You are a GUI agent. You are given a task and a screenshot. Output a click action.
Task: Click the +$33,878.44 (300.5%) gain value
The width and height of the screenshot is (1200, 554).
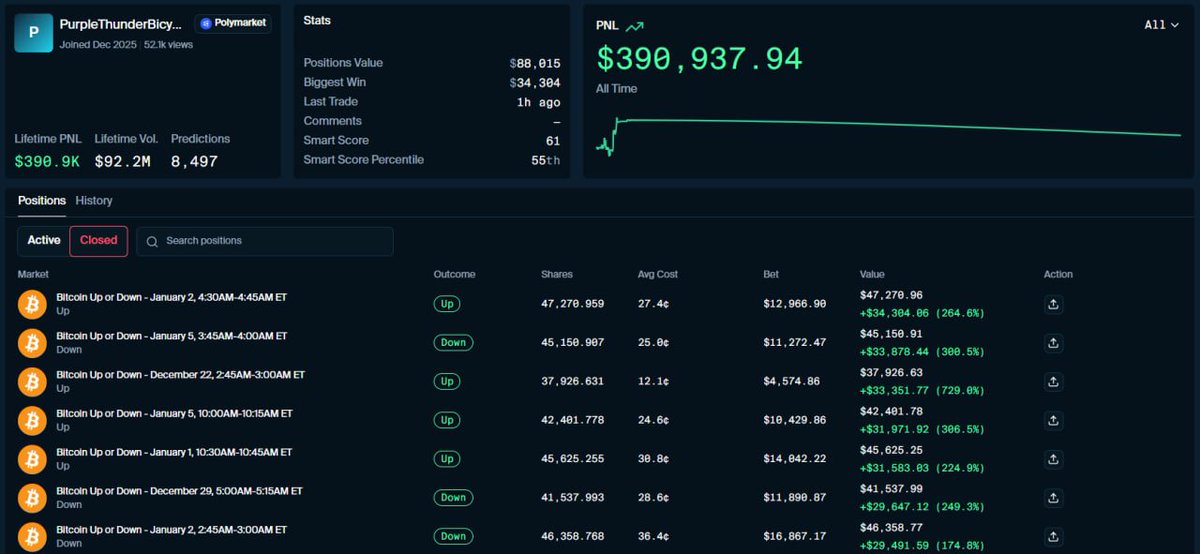(x=922, y=351)
